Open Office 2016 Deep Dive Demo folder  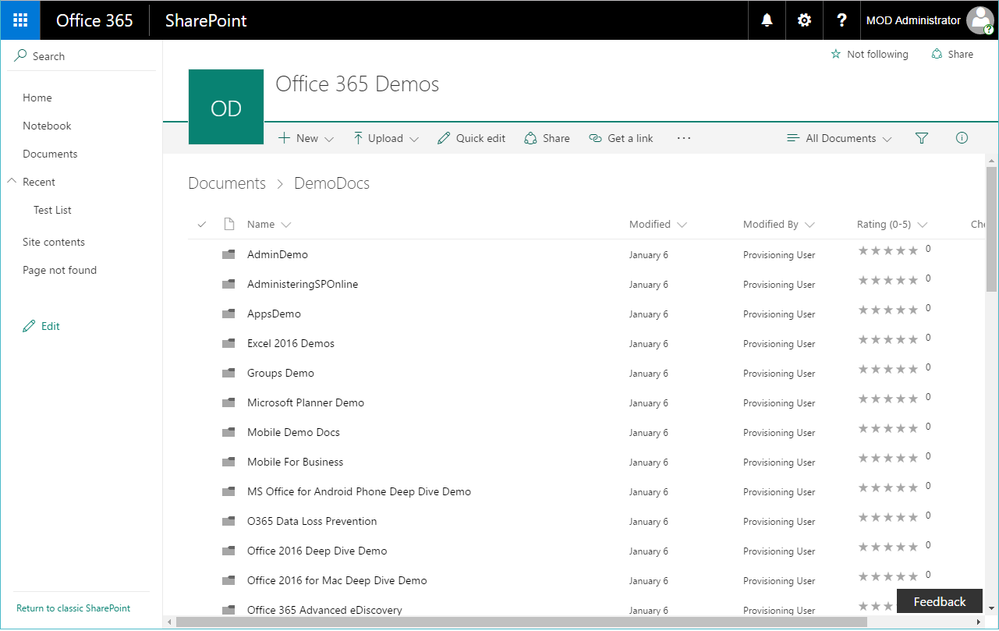[317, 550]
